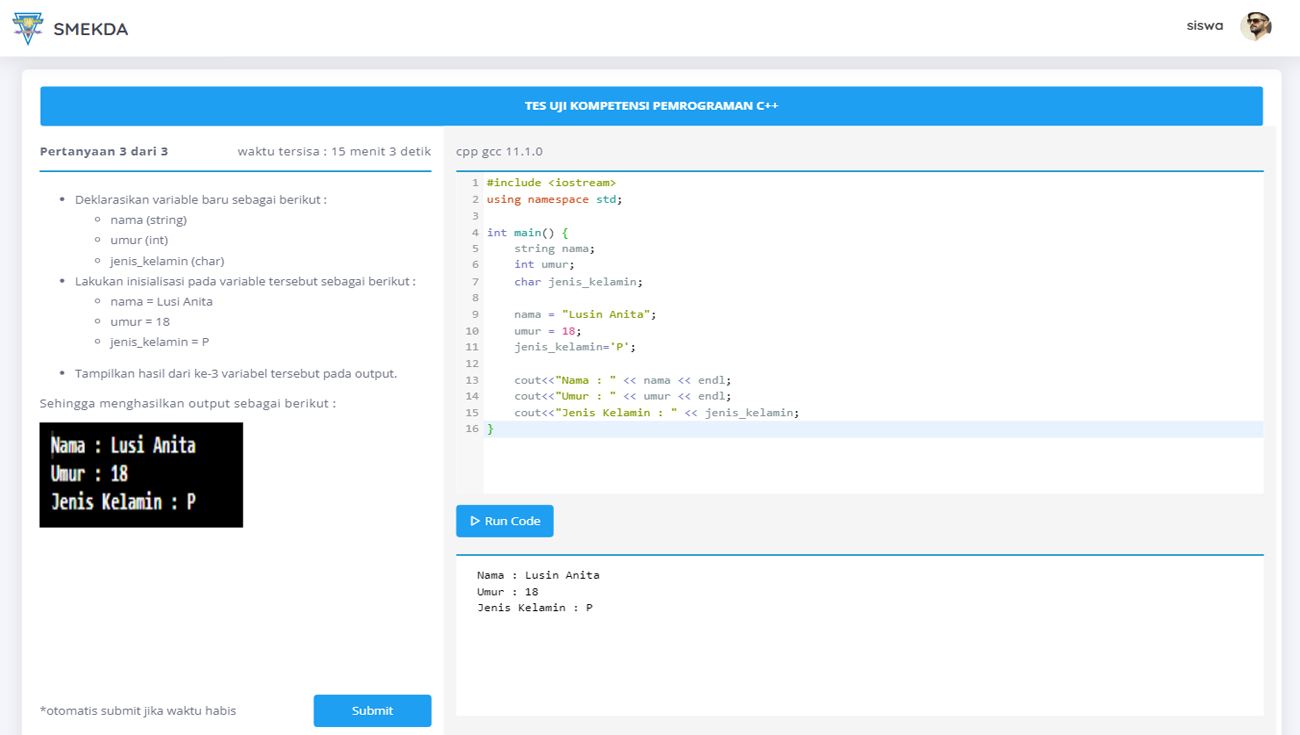Click the SMEKDA shield logo

pyautogui.click(x=29, y=27)
